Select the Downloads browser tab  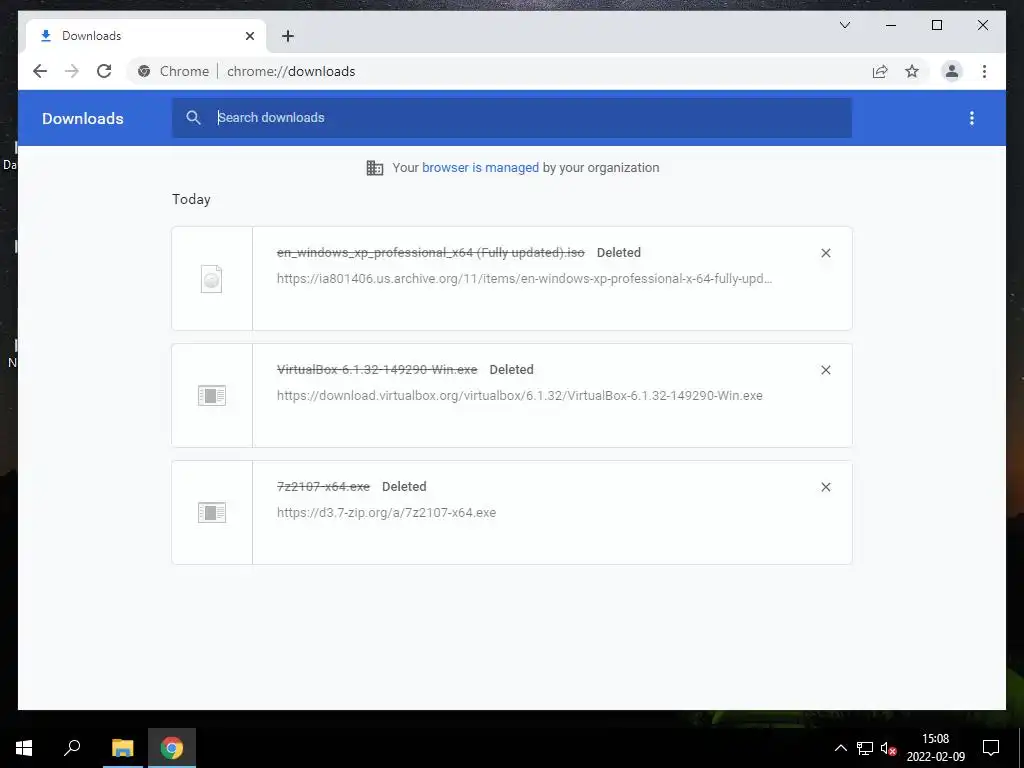click(x=146, y=36)
